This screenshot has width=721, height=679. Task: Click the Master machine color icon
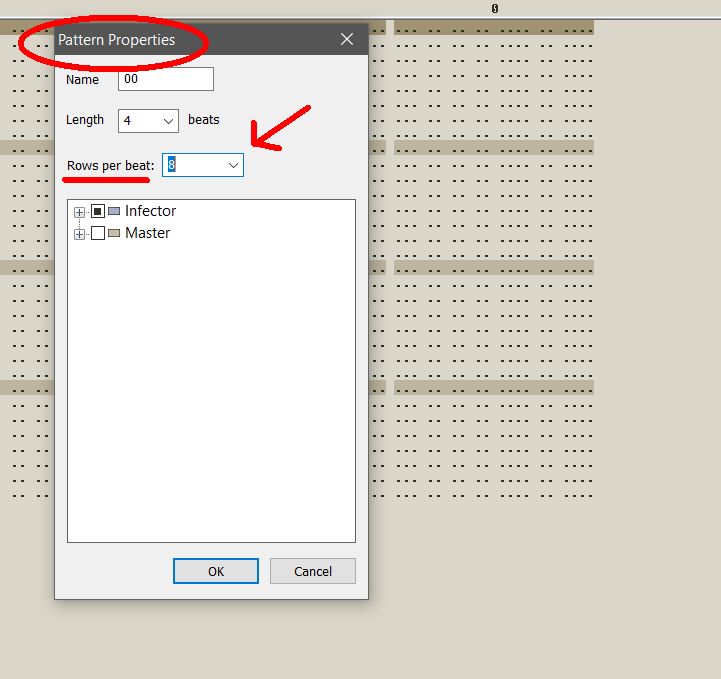(x=114, y=233)
